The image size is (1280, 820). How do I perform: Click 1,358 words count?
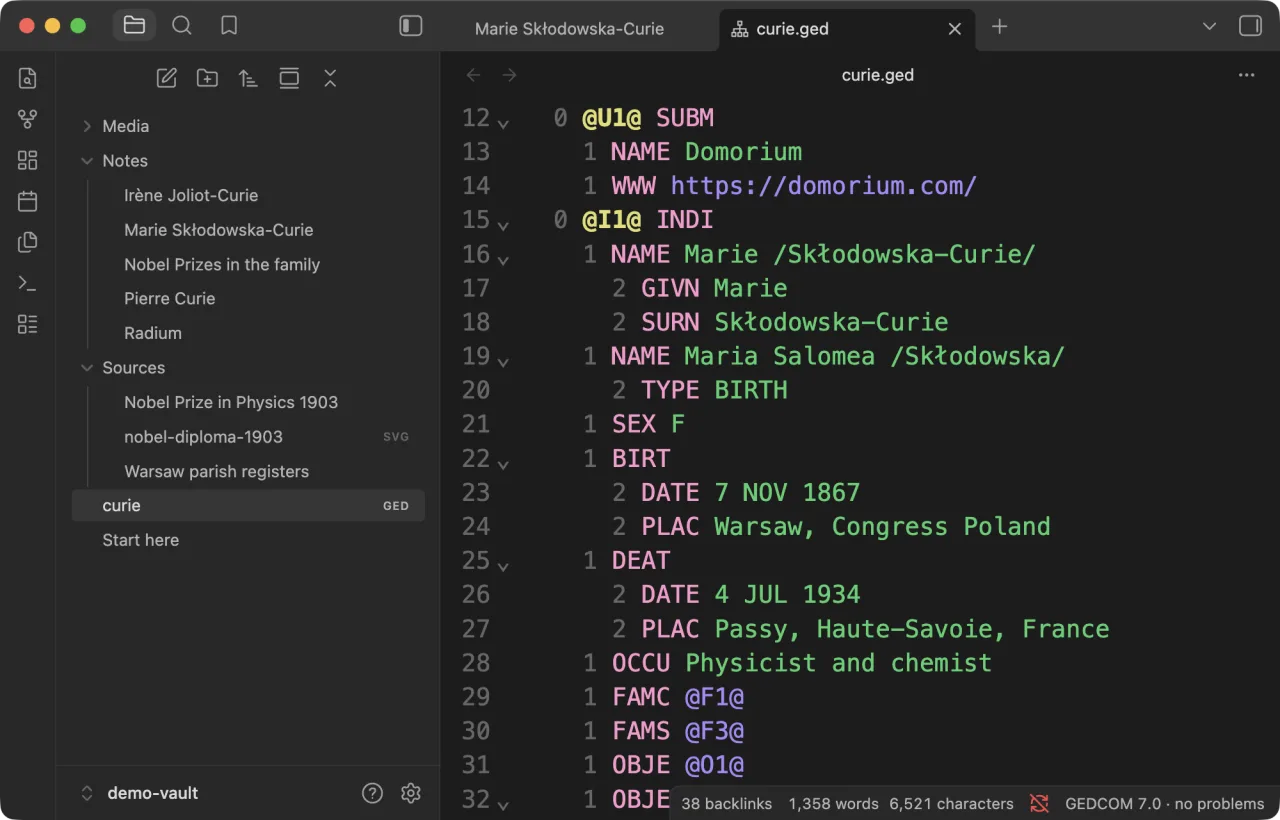[833, 803]
